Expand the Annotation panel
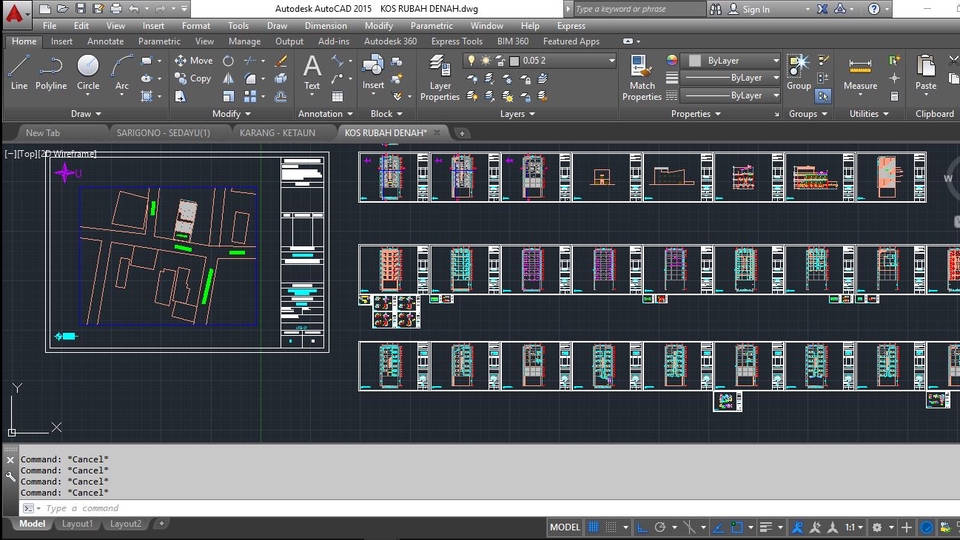This screenshot has width=960, height=540. coord(325,114)
